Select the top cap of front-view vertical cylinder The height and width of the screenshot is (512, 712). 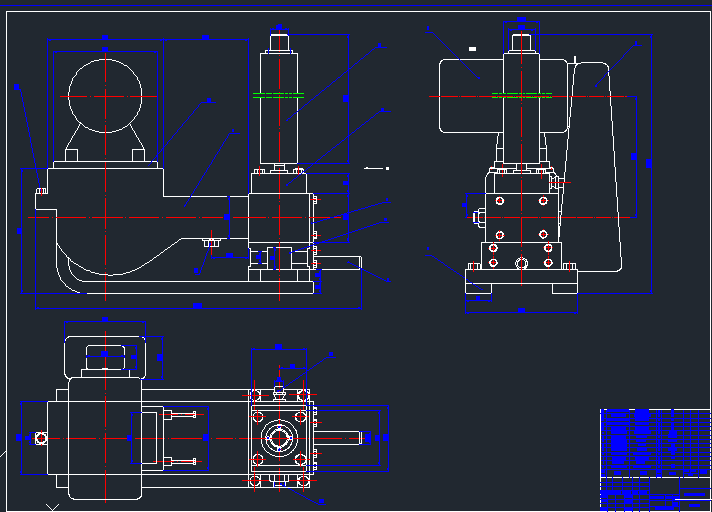[x=279, y=43]
